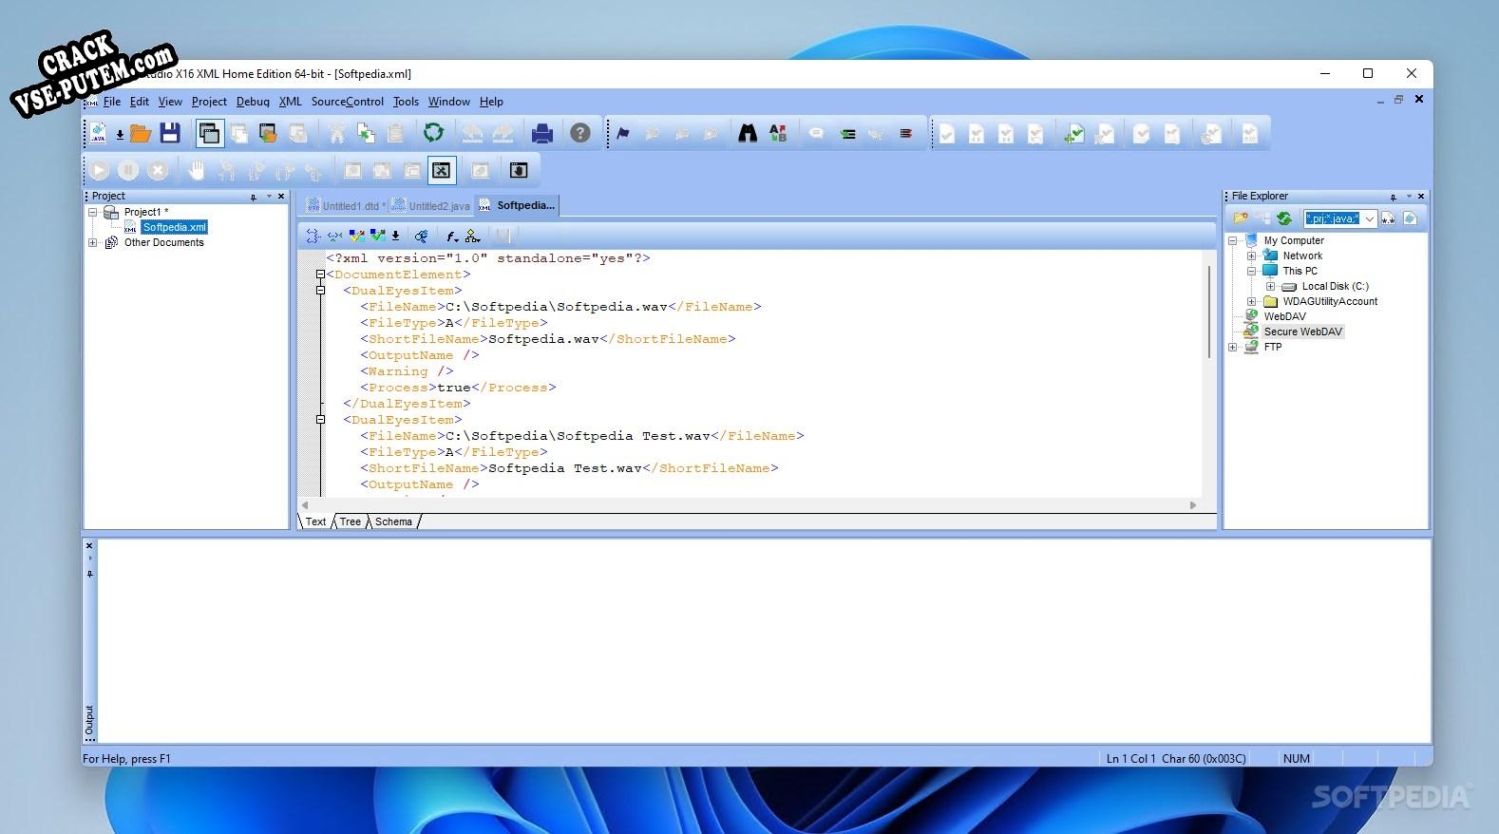Open the Tools menu
Screen dimensions: 1499x834
(x=406, y=102)
